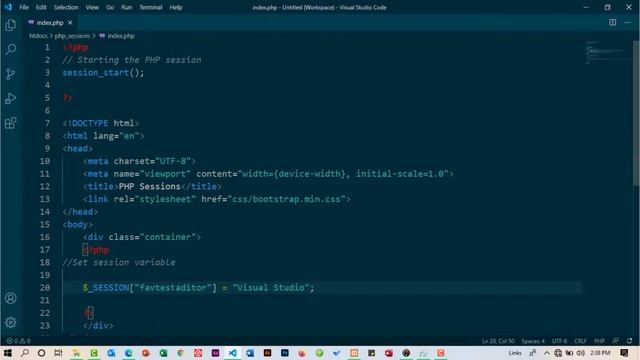Open Extensions view

tap(11, 123)
